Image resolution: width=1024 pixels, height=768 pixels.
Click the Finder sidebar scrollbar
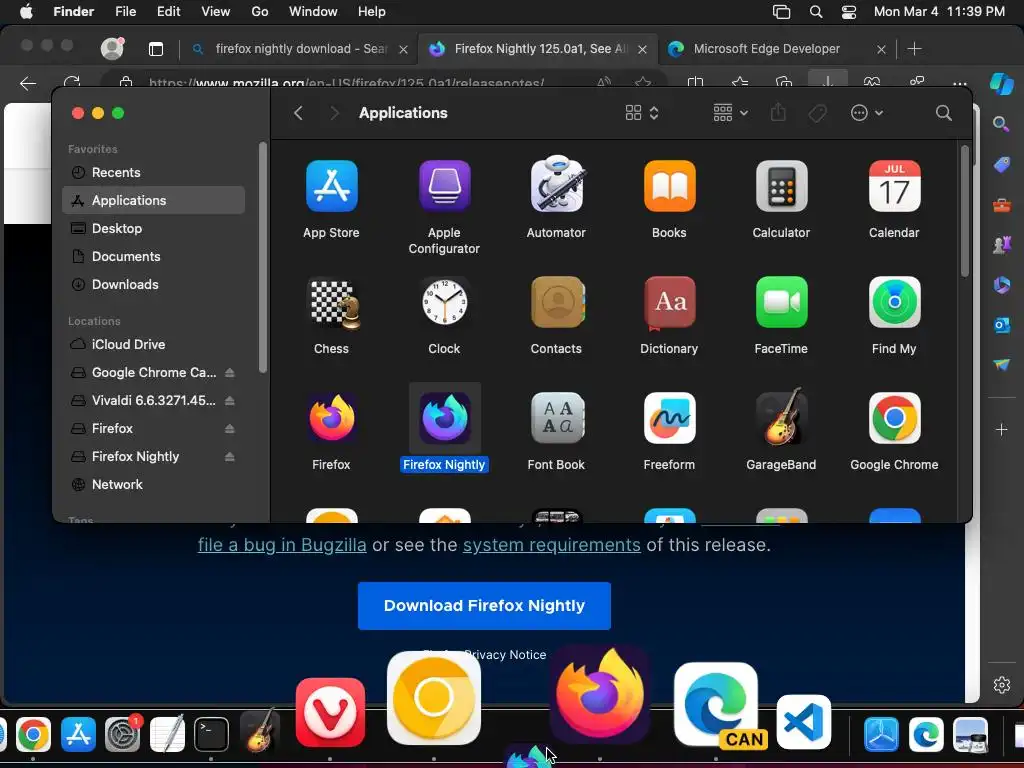[x=263, y=257]
